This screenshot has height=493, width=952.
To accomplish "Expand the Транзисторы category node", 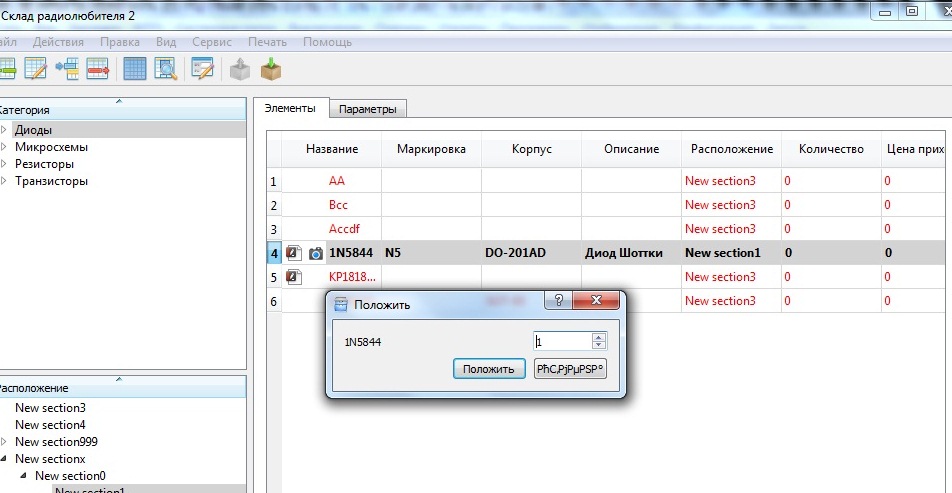I will point(5,181).
